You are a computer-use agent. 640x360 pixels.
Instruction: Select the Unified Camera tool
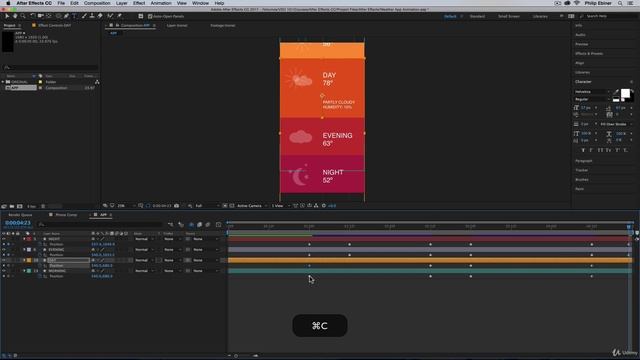(x=41, y=16)
